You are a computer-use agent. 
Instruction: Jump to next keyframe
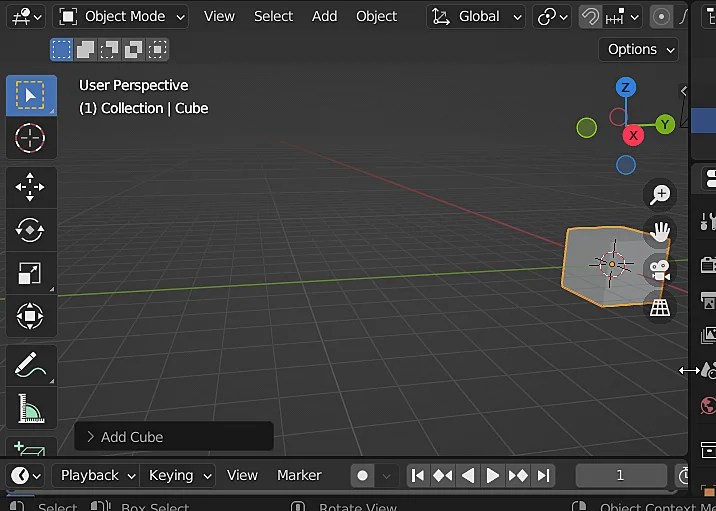pos(518,476)
